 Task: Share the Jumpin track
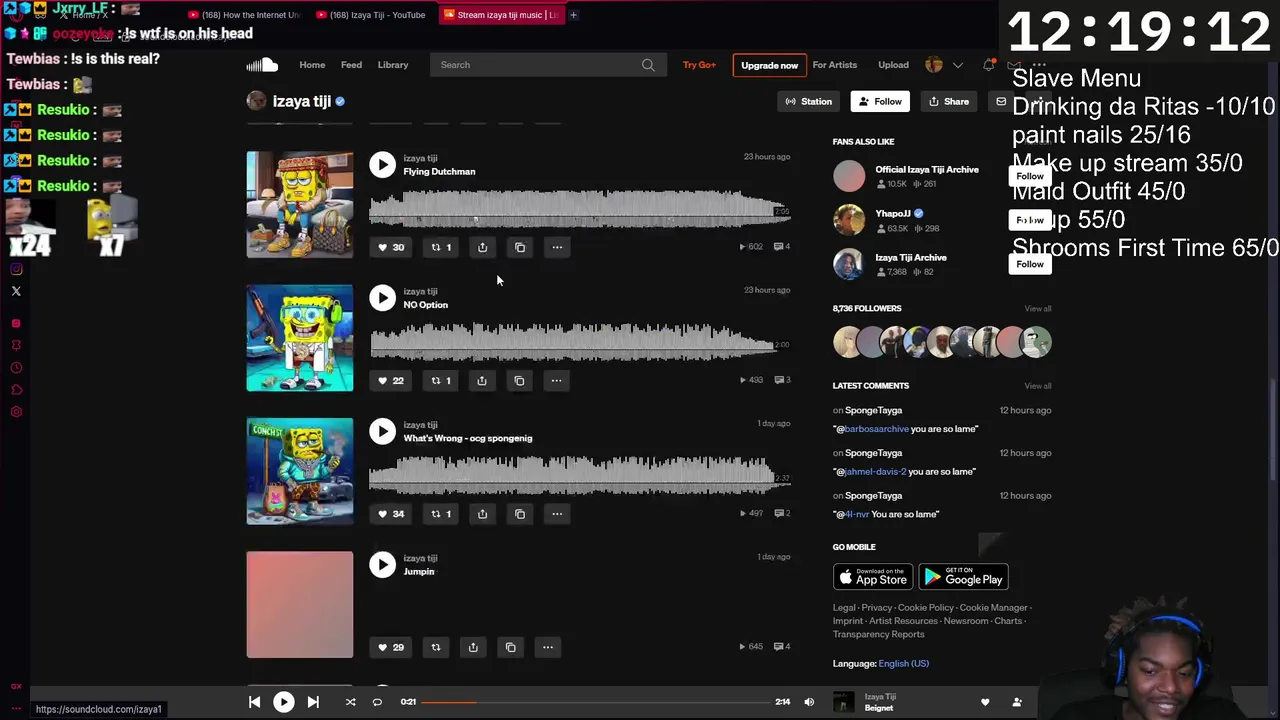click(473, 647)
